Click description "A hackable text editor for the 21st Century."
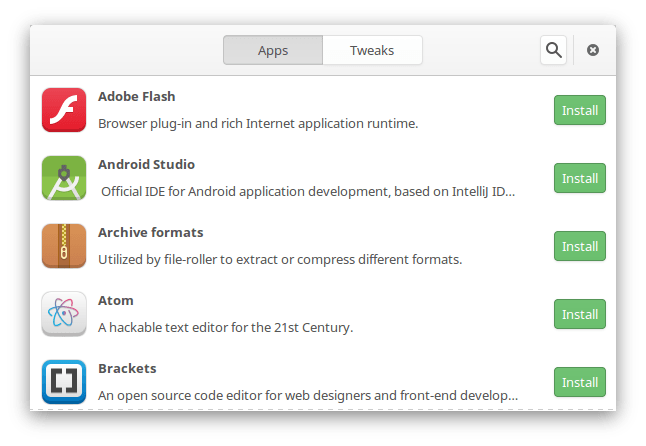Viewport: 646px width, 446px height. pyautogui.click(x=226, y=327)
